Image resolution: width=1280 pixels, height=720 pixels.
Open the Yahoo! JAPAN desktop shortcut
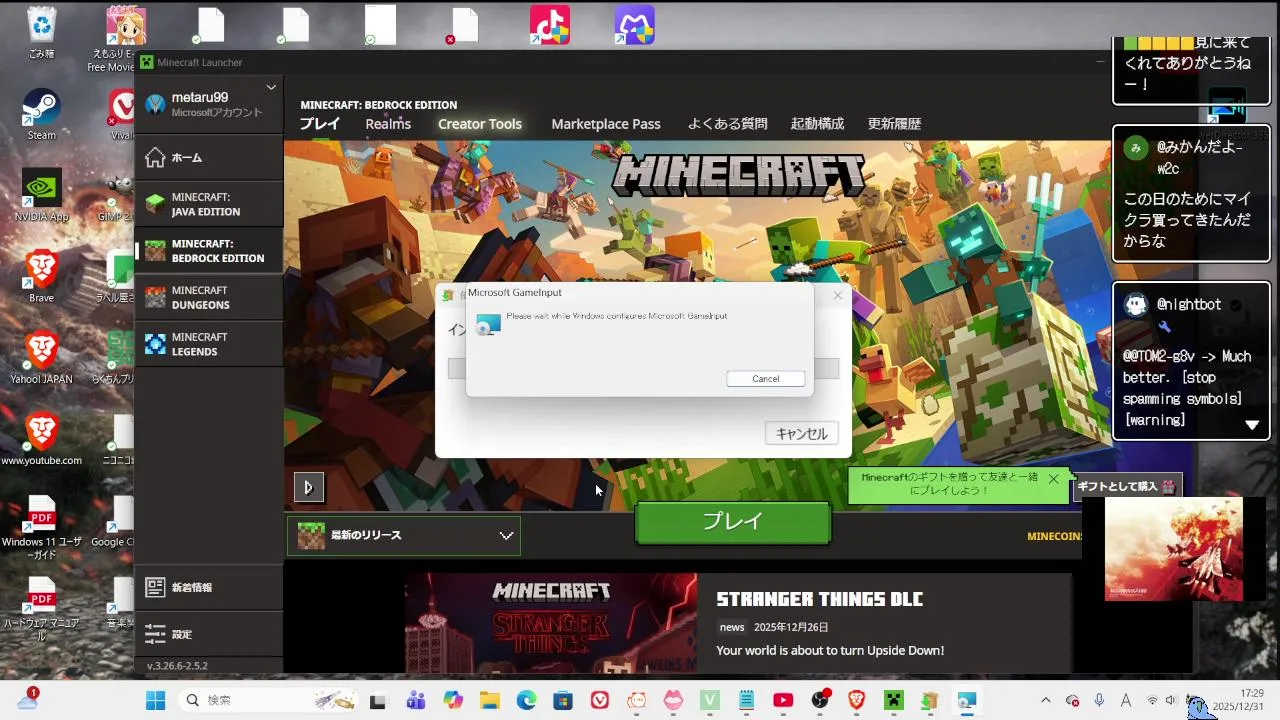pos(42,358)
